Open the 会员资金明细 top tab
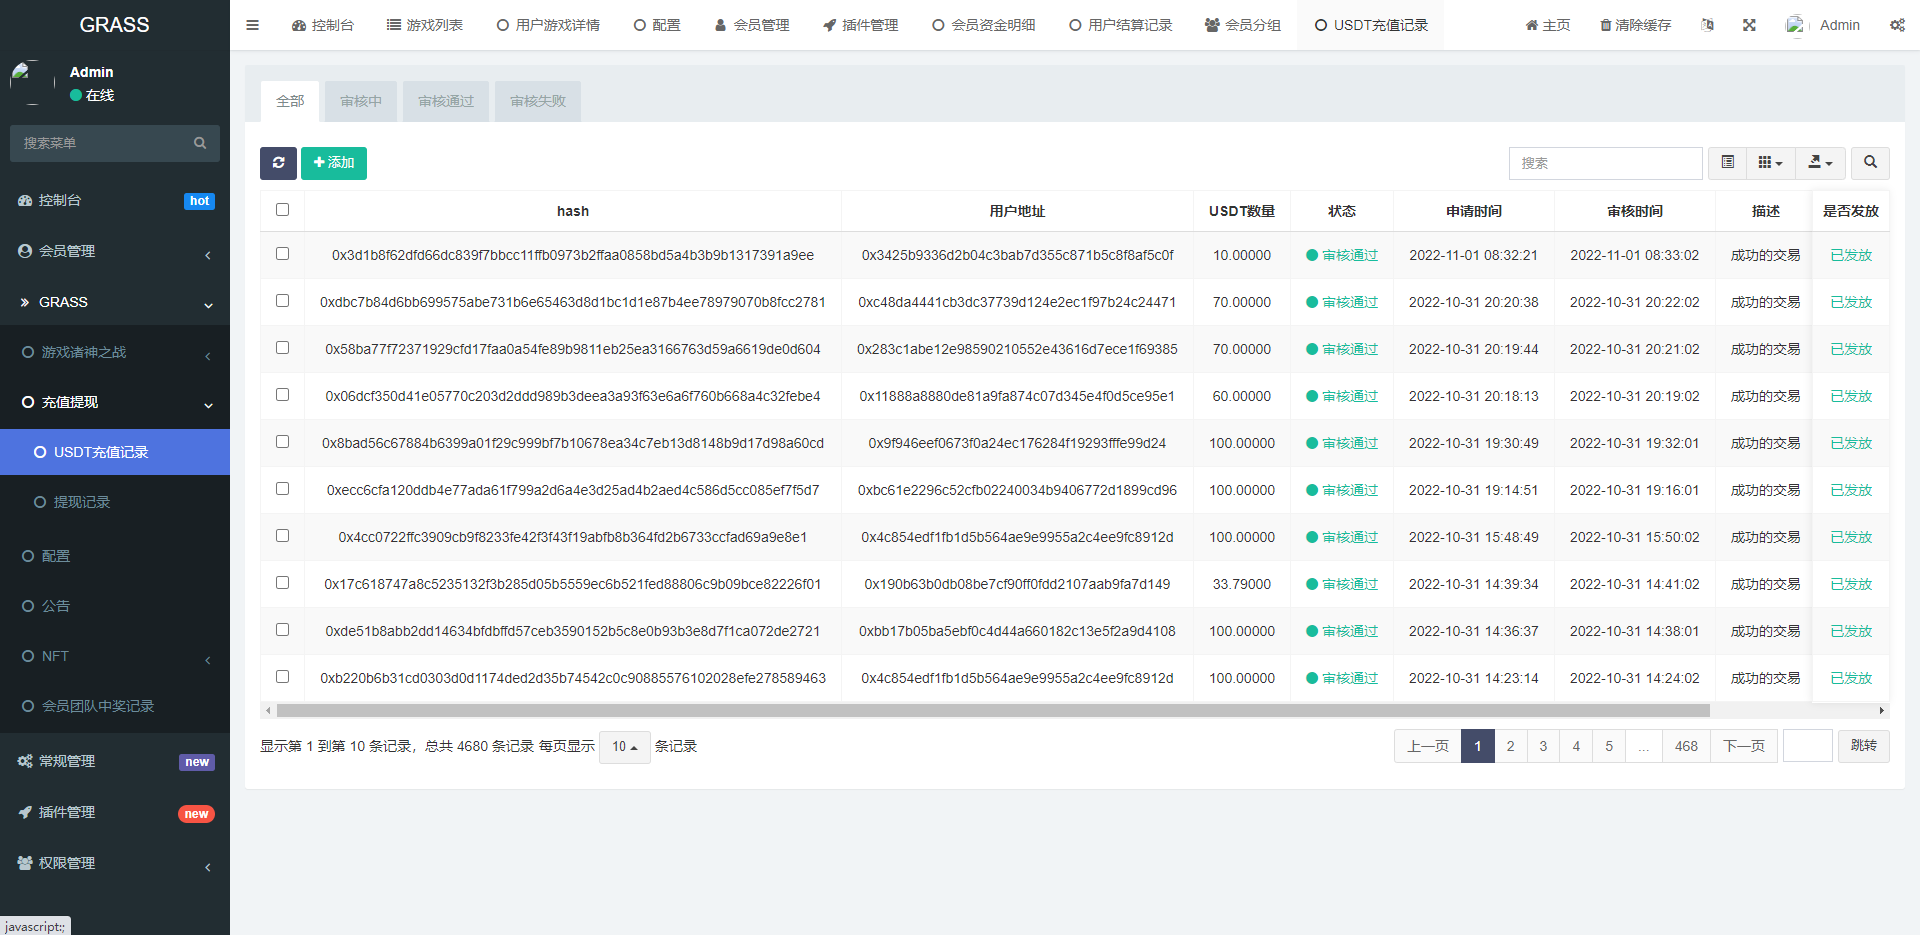 [983, 25]
